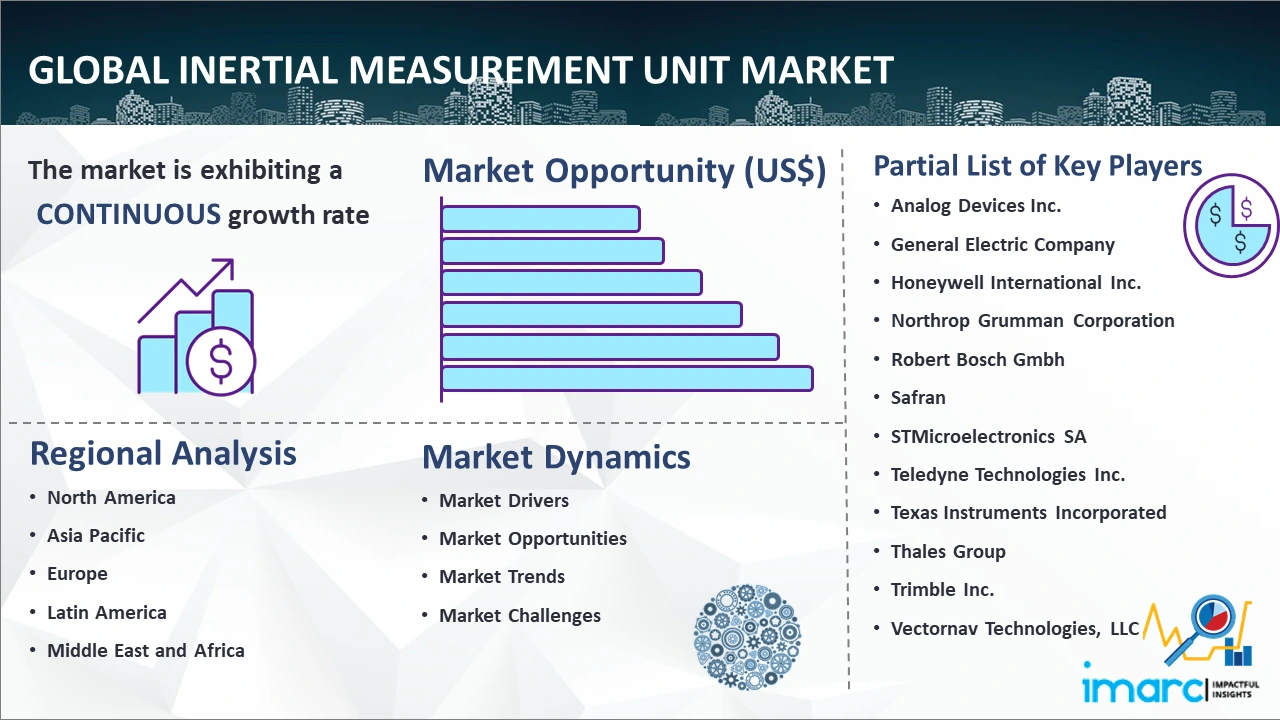Click the Global Inertial Measurement Unit Market title
This screenshot has width=1280, height=720.
tap(461, 70)
